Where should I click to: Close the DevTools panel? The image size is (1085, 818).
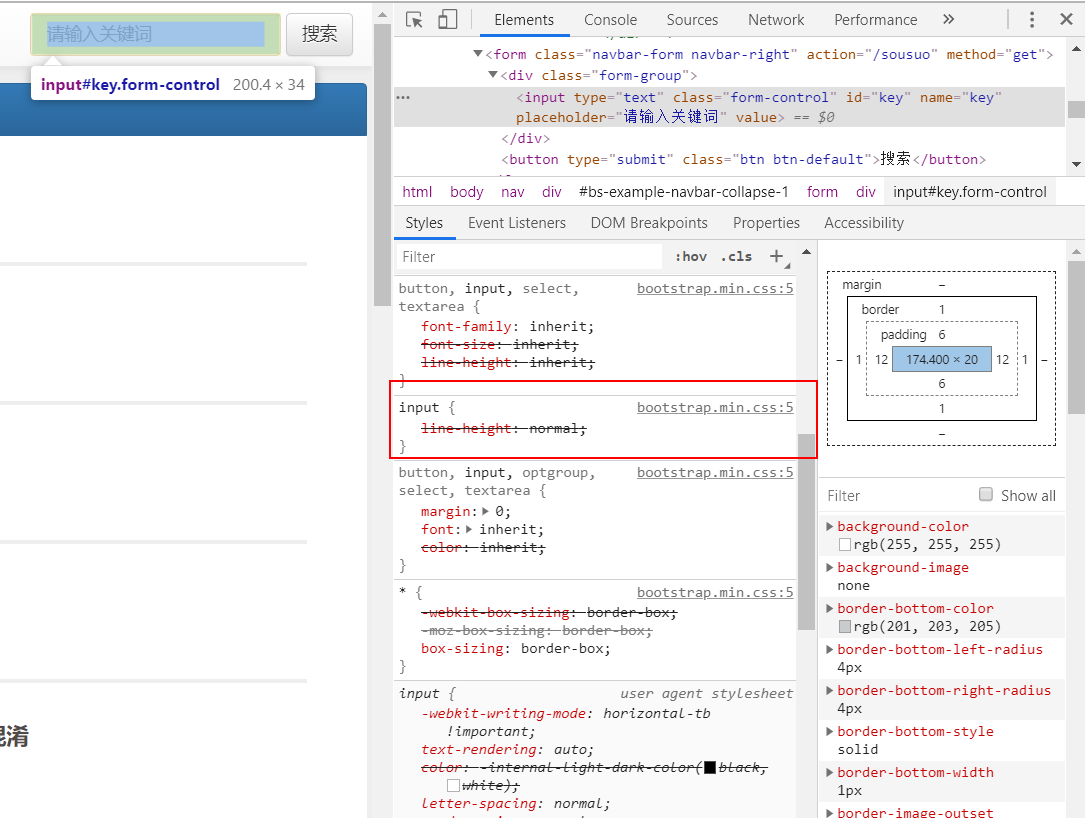[1066, 19]
